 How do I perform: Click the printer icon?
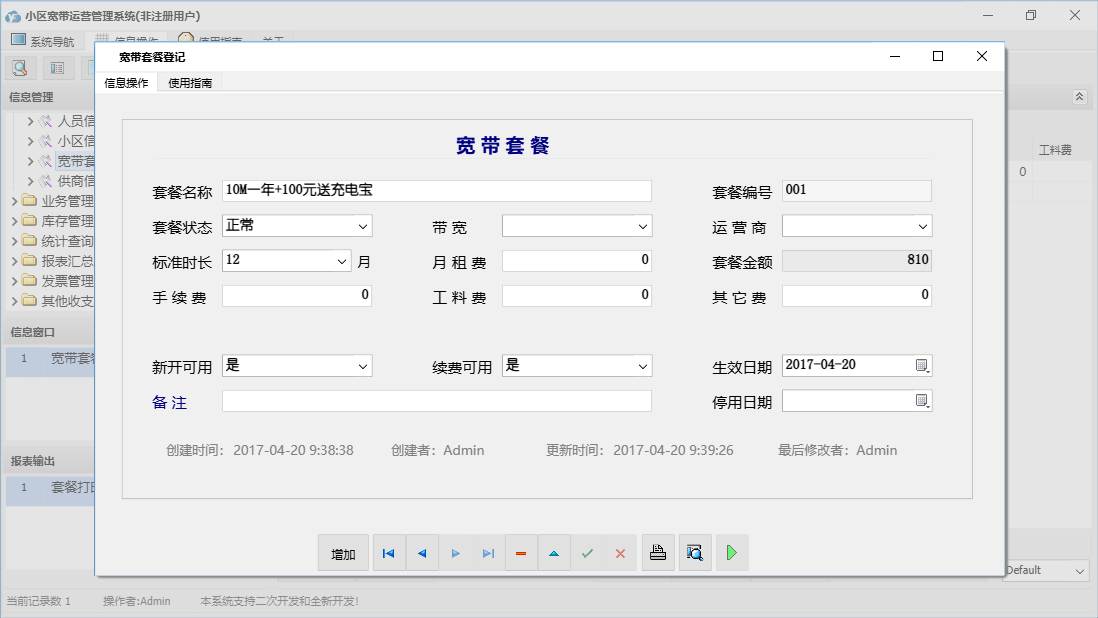click(x=658, y=553)
